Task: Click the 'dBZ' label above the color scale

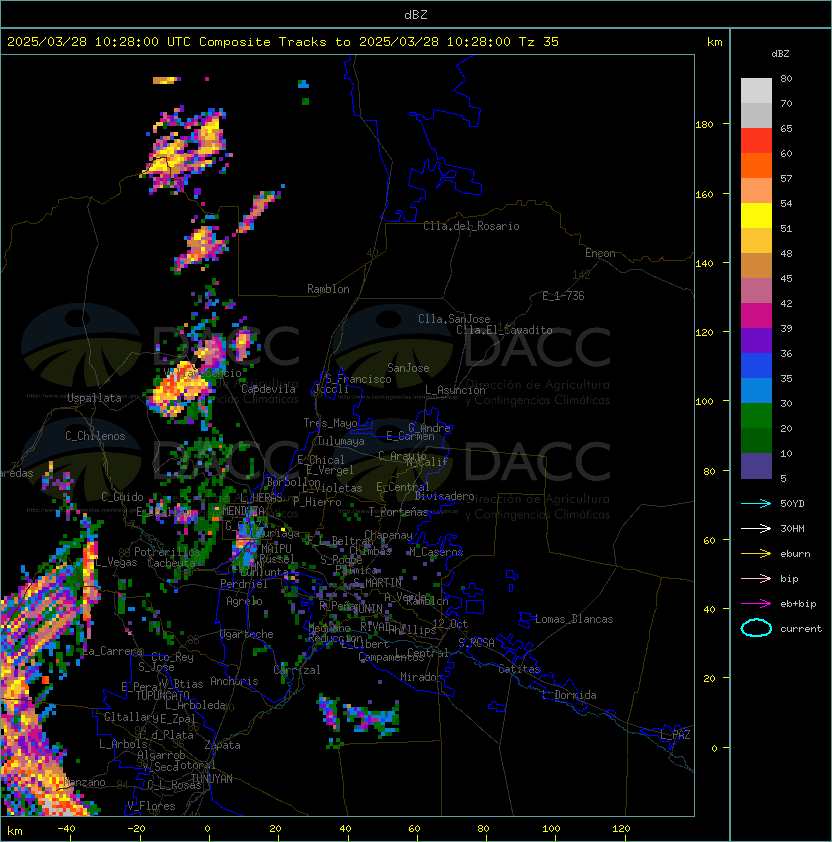Action: pos(780,54)
